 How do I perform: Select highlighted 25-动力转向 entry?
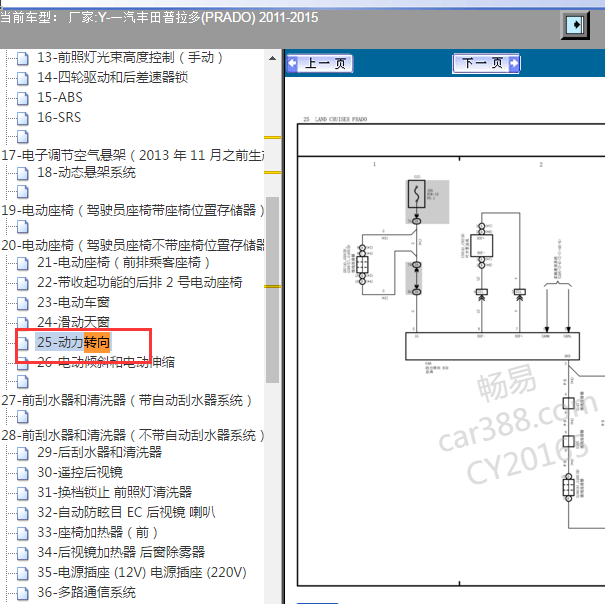coord(73,342)
